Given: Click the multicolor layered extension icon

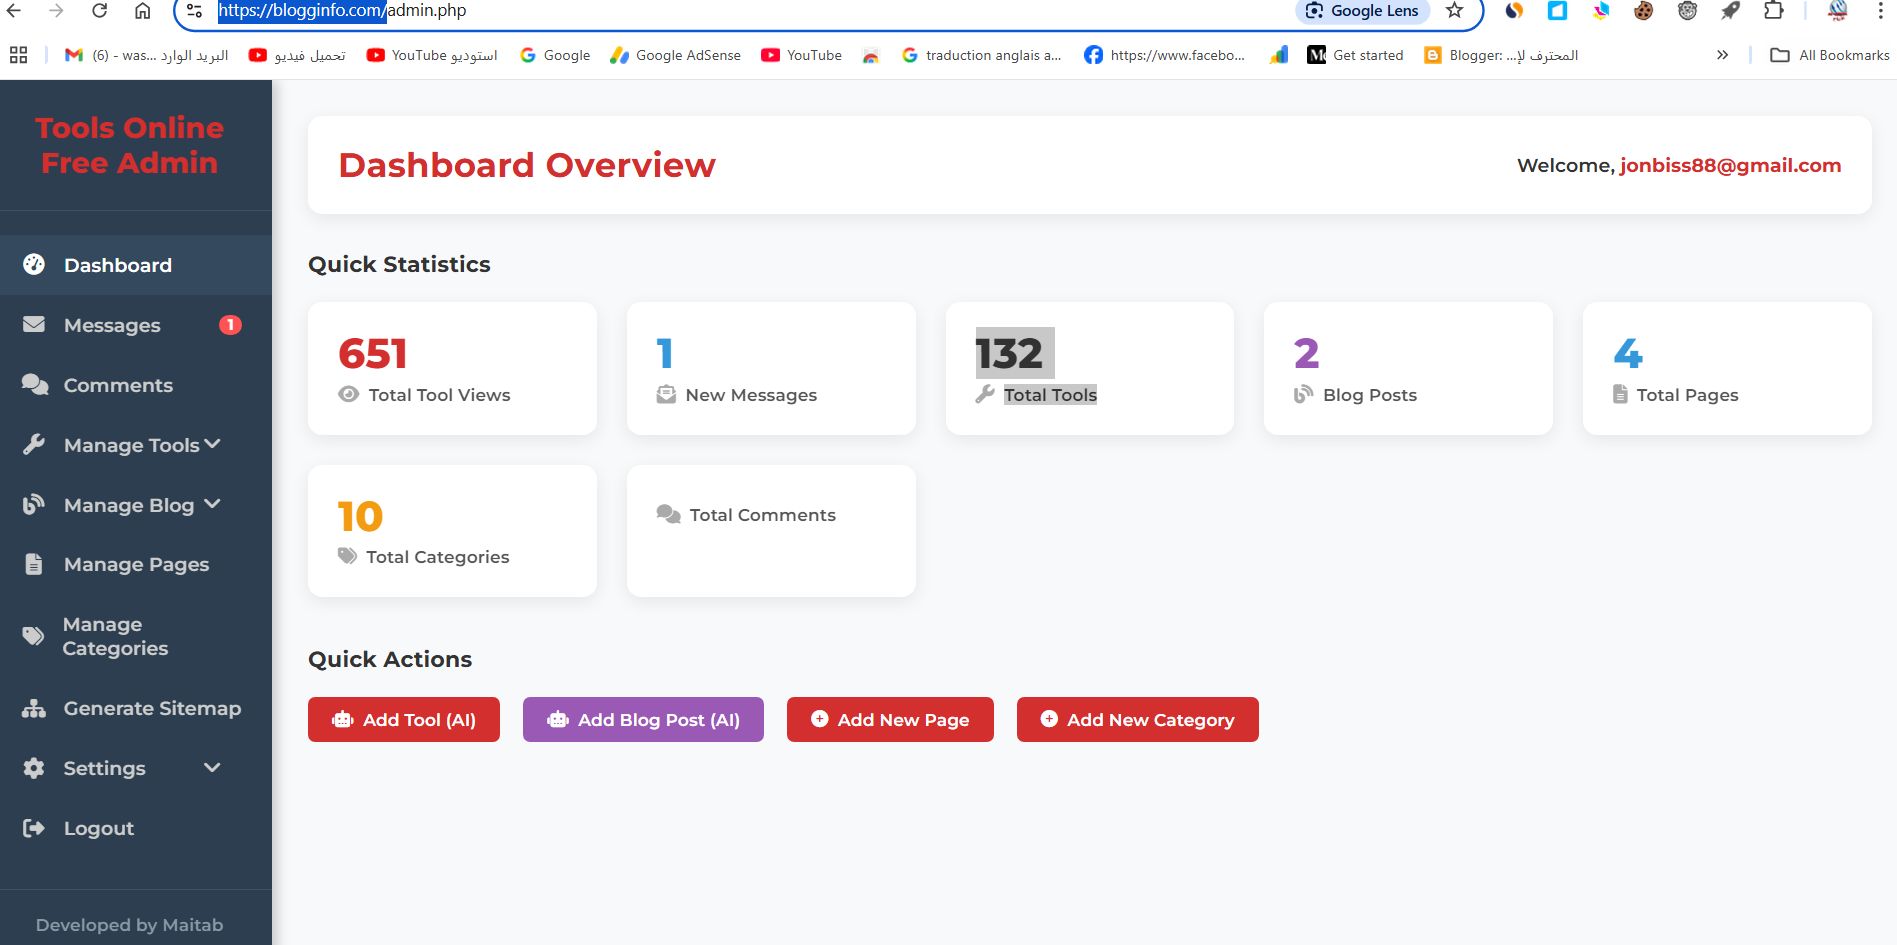Looking at the screenshot, I should 1601,11.
